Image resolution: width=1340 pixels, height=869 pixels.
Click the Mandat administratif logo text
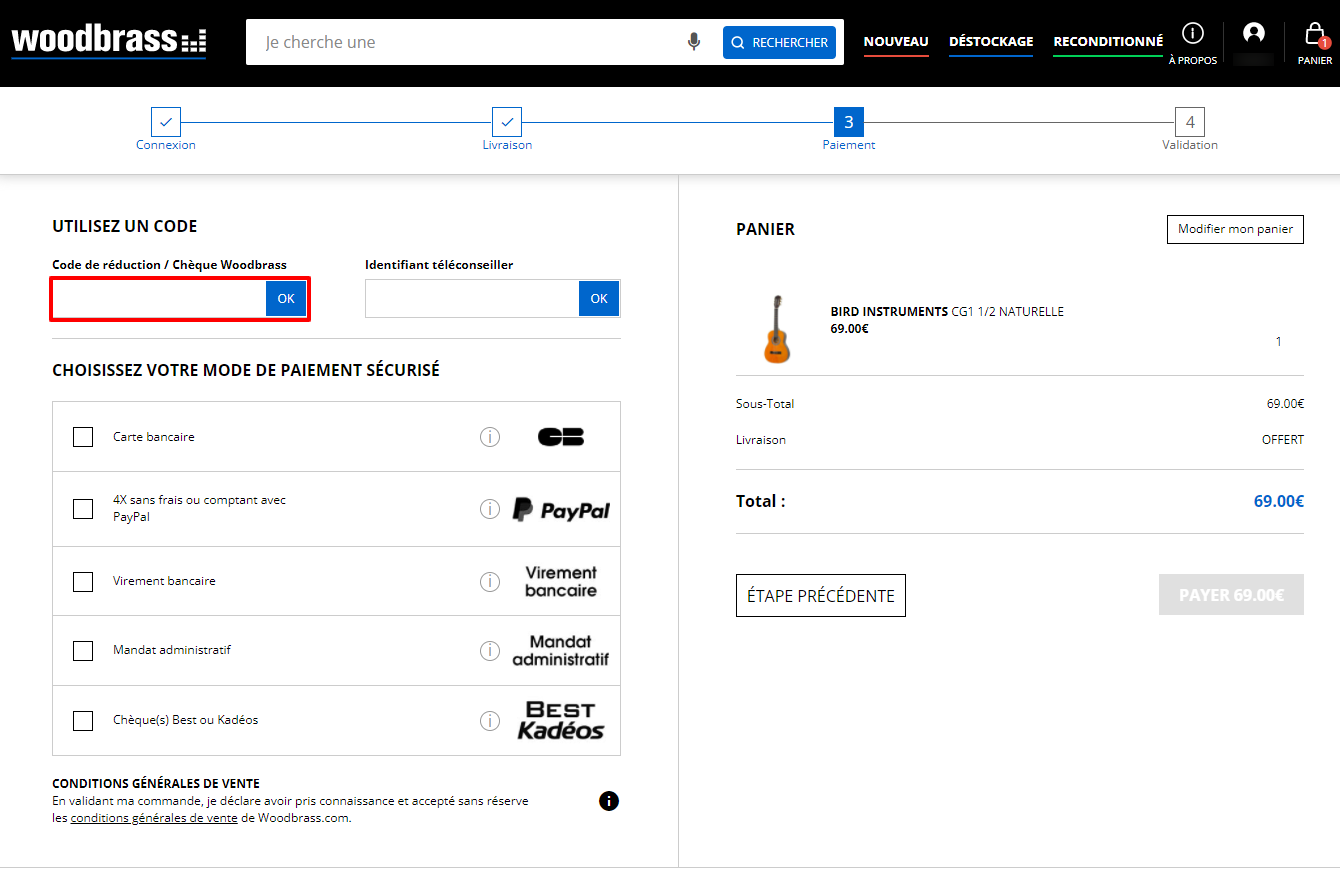561,651
